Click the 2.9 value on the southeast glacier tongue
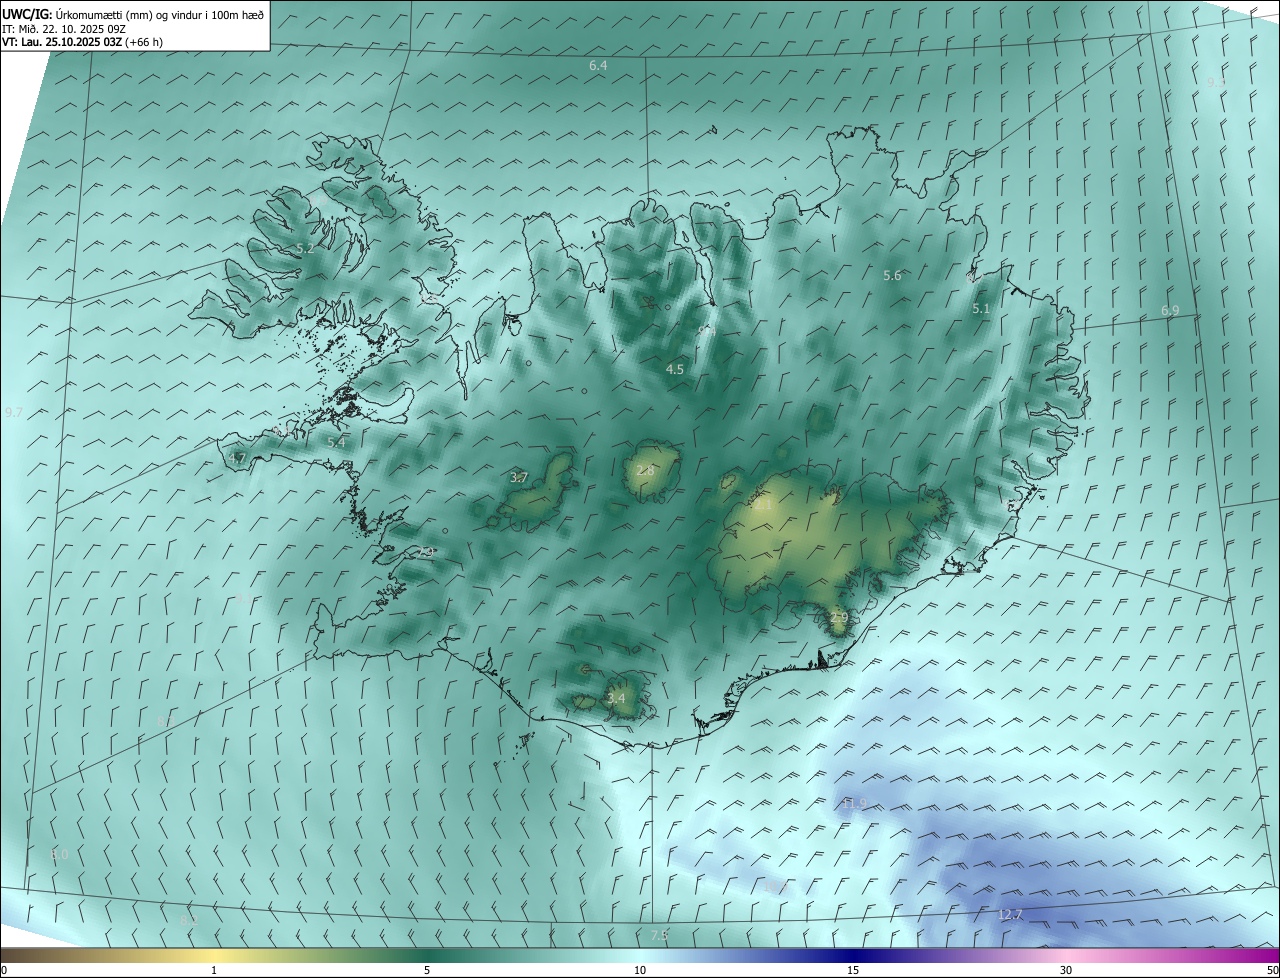The image size is (1280, 978). [x=839, y=618]
